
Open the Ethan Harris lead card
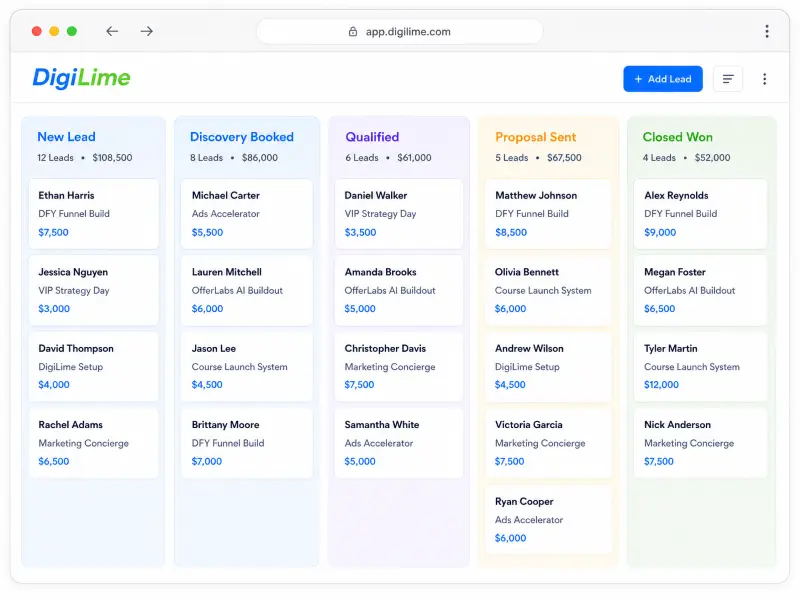click(x=94, y=214)
